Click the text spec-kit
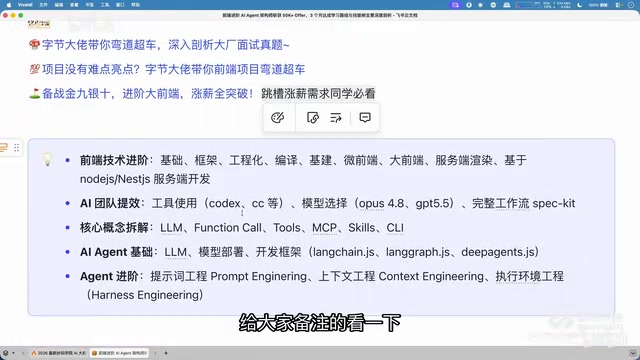The width and height of the screenshot is (640, 360). [x=554, y=203]
